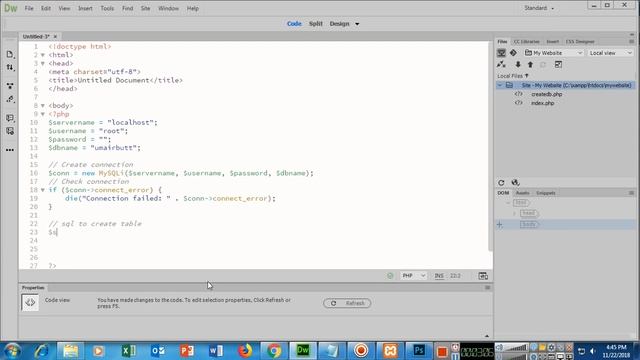Click the Code view icon in Properties panel
This screenshot has width=640, height=360.
[30, 302]
